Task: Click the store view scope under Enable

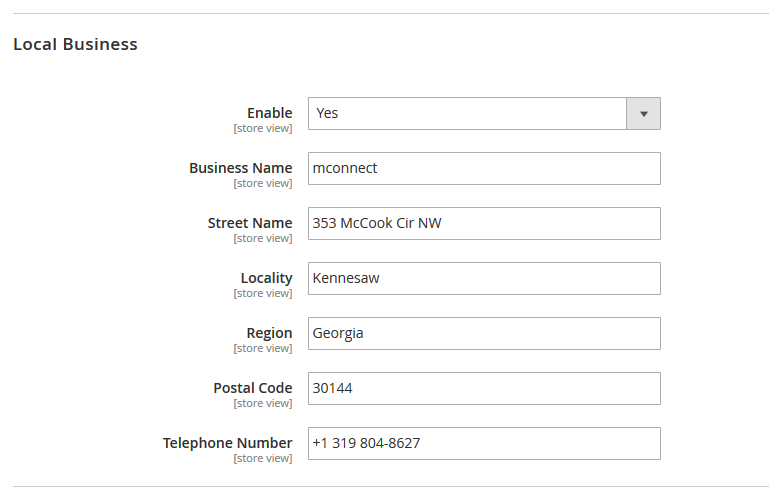Action: [263, 129]
